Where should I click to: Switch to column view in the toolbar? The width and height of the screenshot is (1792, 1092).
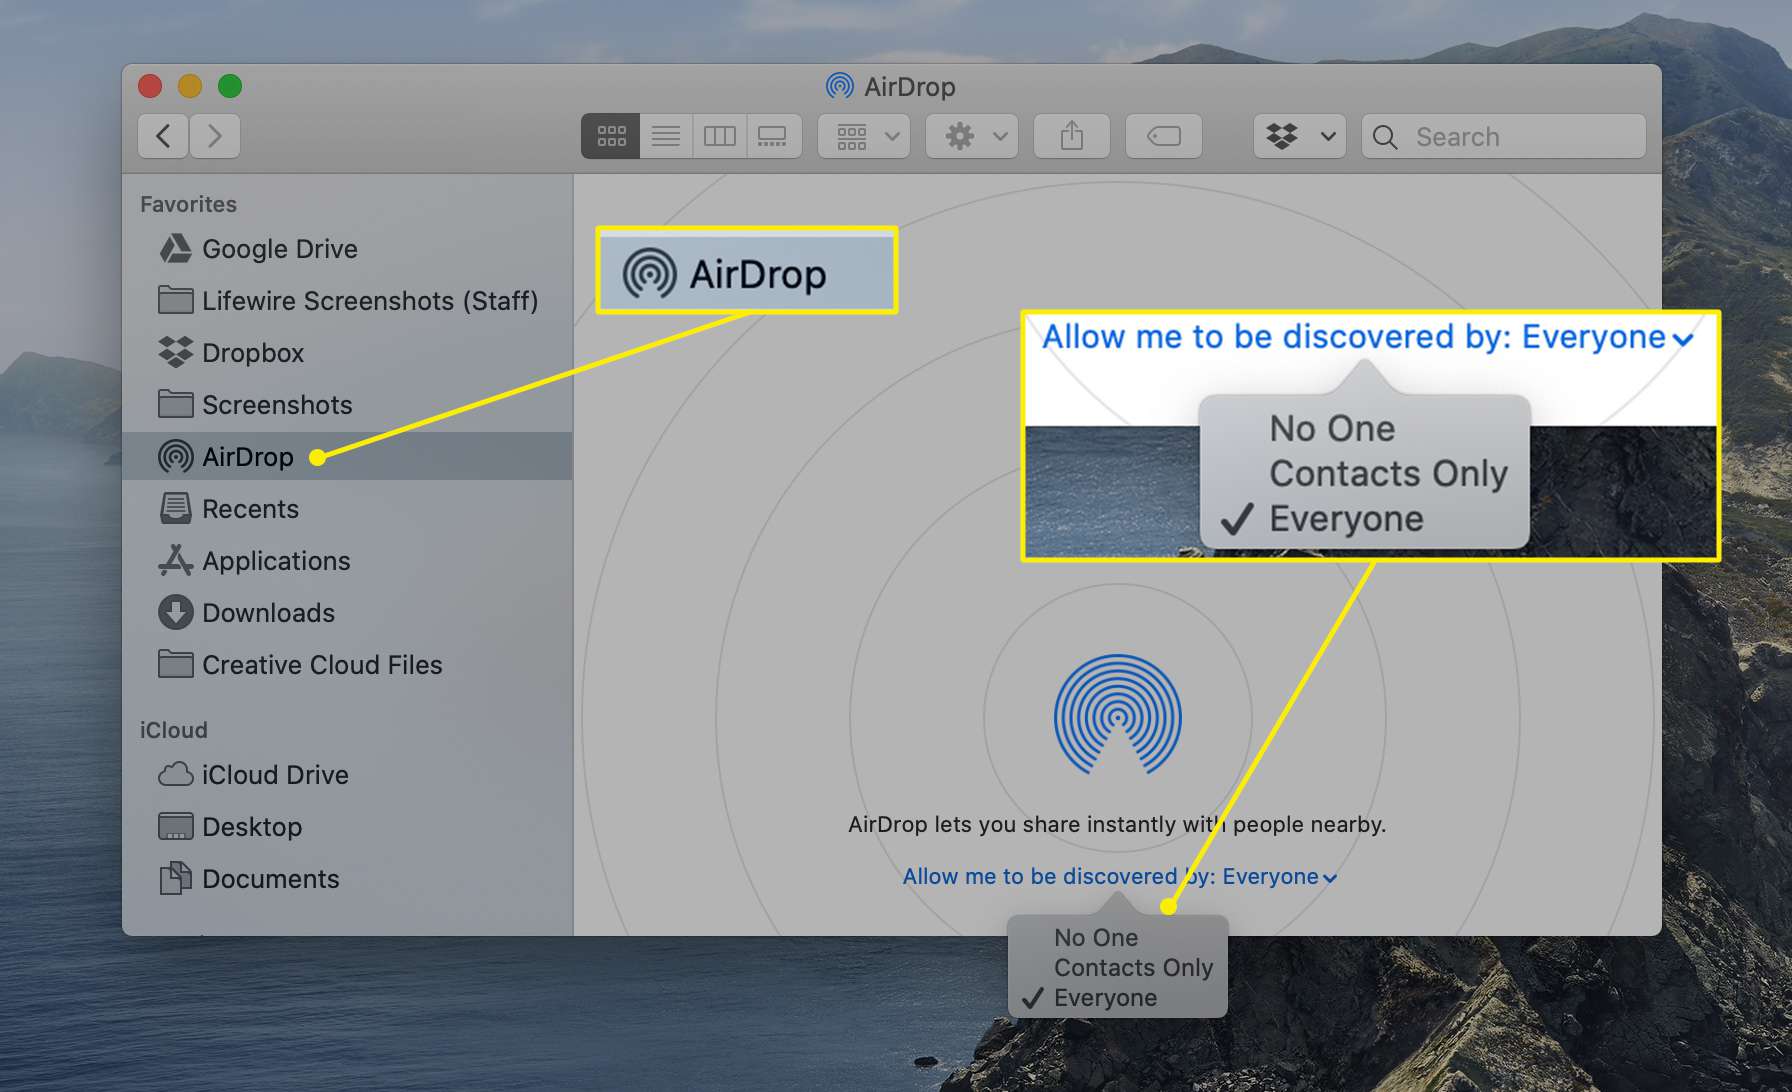tap(720, 136)
